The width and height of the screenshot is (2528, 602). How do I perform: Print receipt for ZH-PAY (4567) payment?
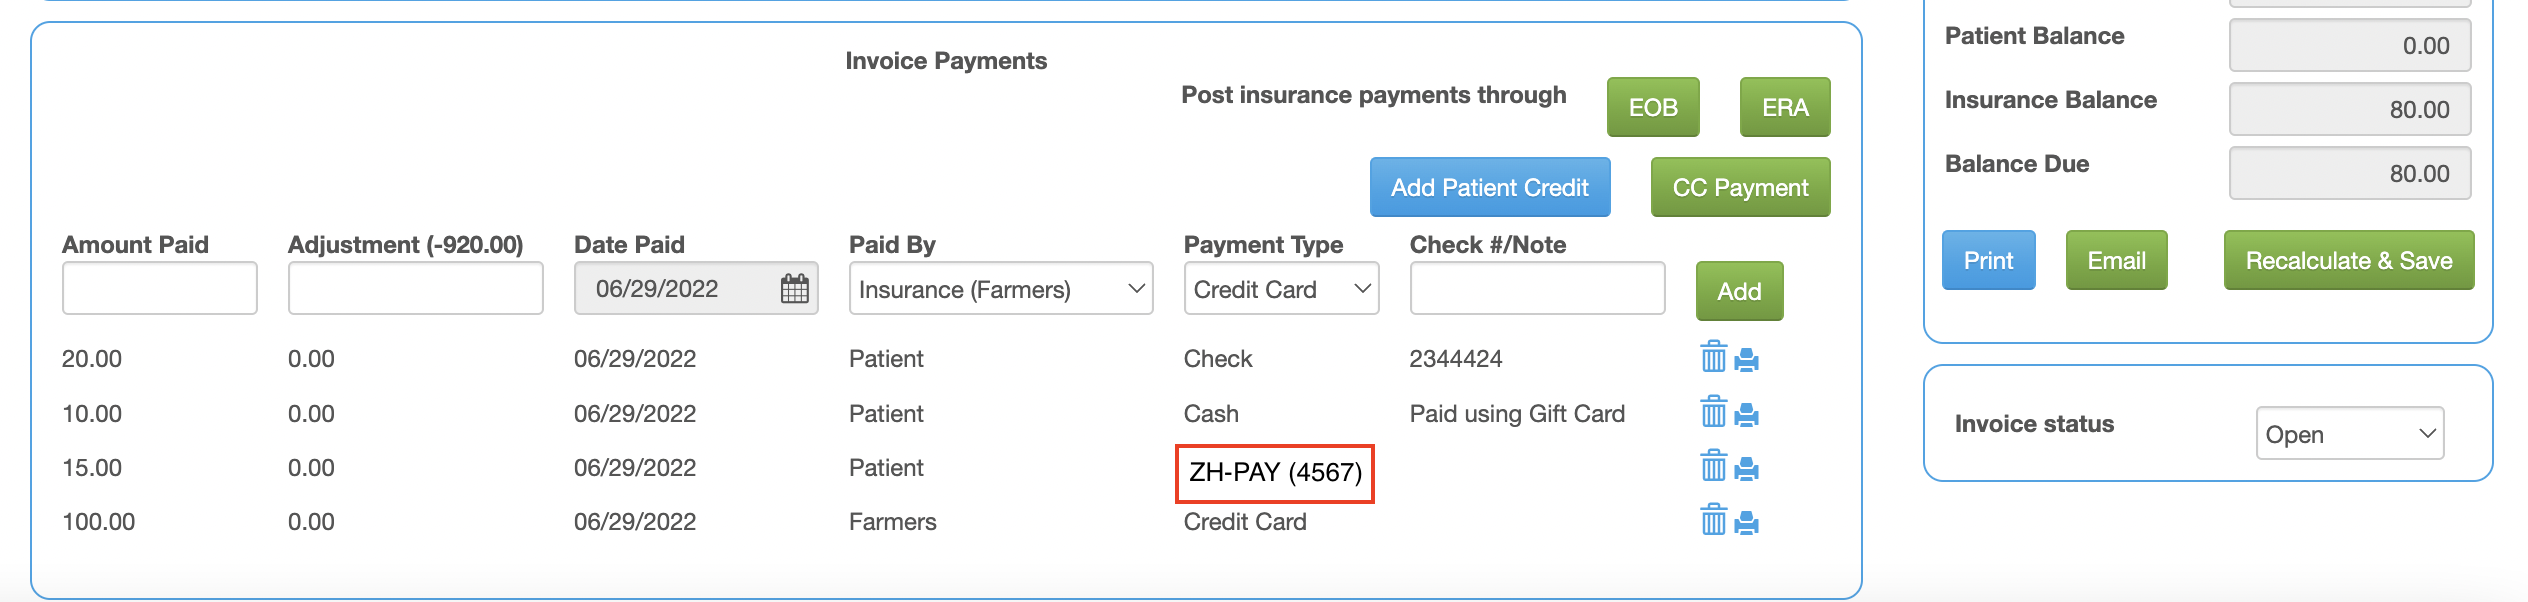point(1746,469)
